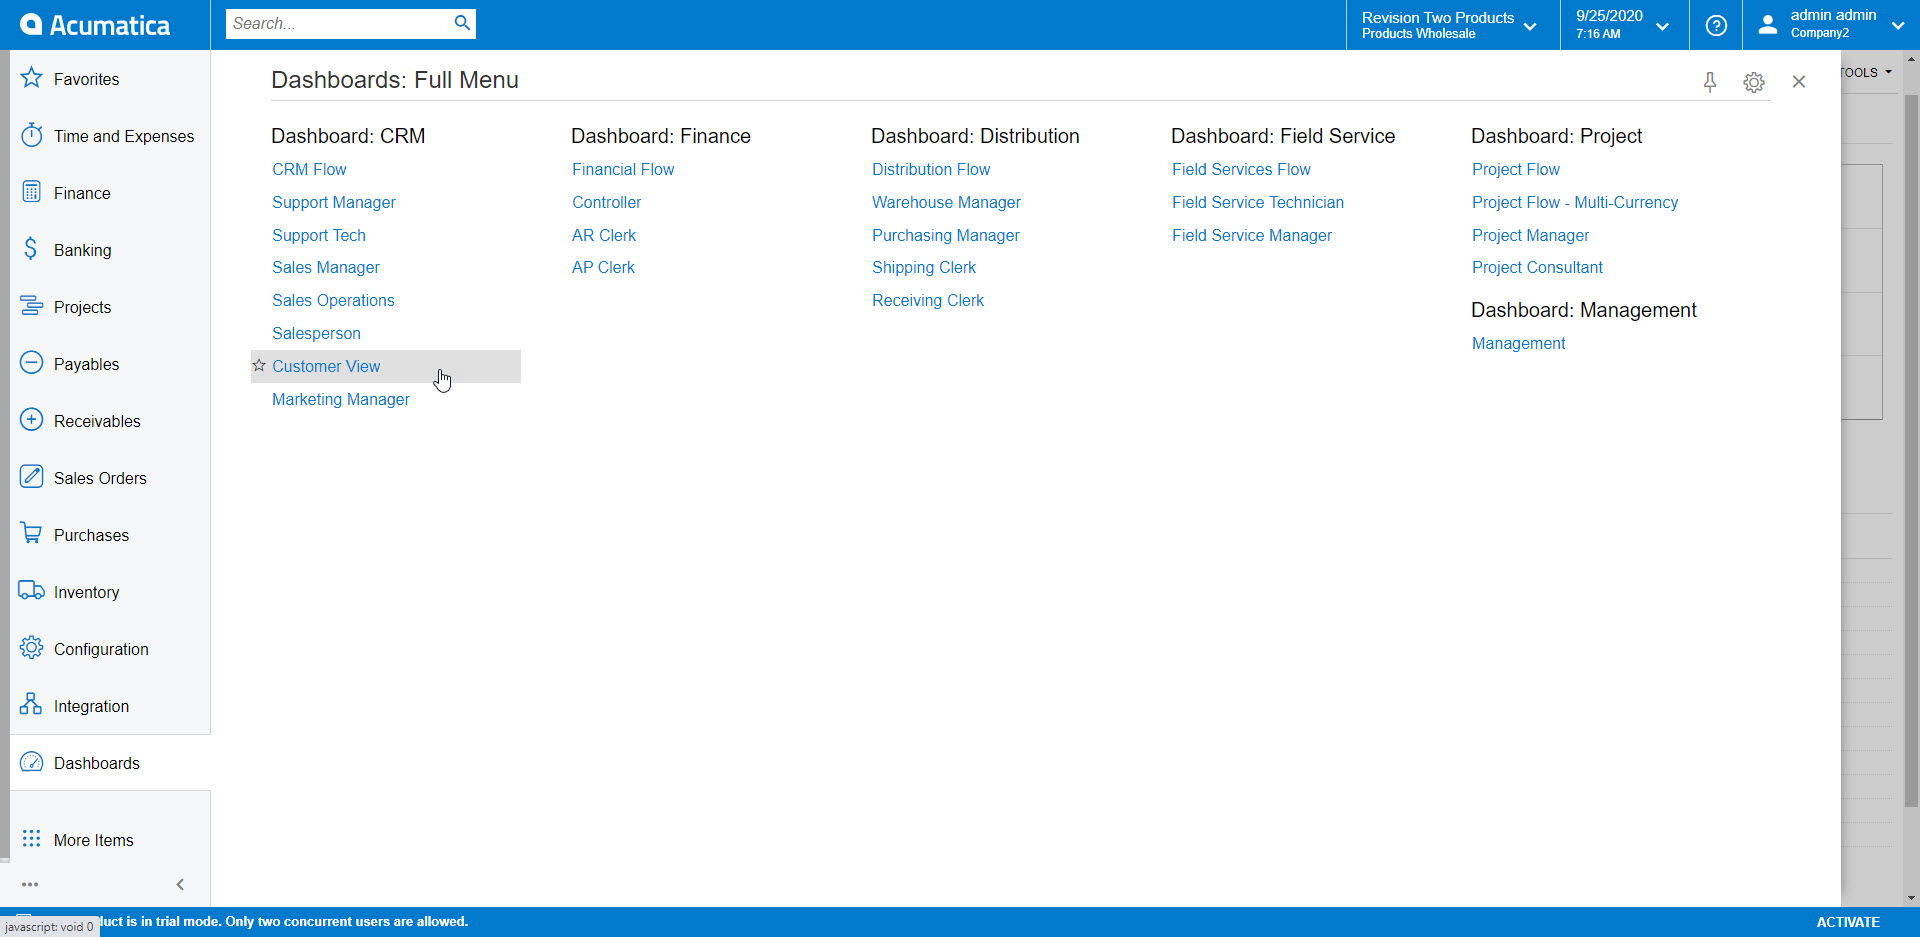Image resolution: width=1920 pixels, height=937 pixels.
Task: Click the Finance calculator icon
Action: (32, 192)
